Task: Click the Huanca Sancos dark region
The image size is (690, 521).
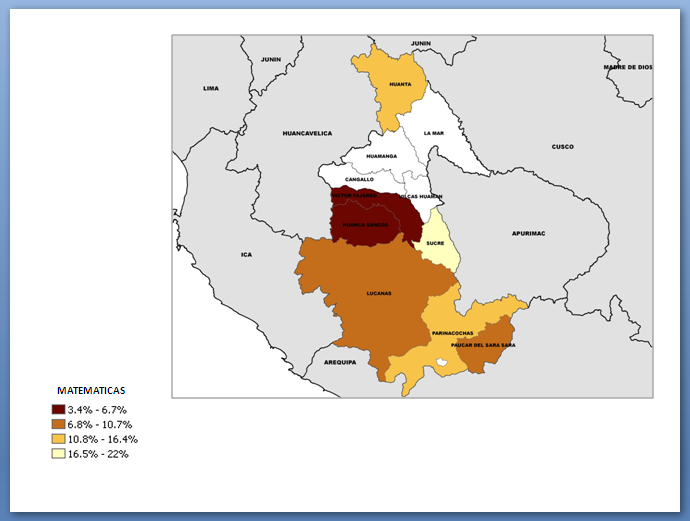Action: [x=364, y=225]
